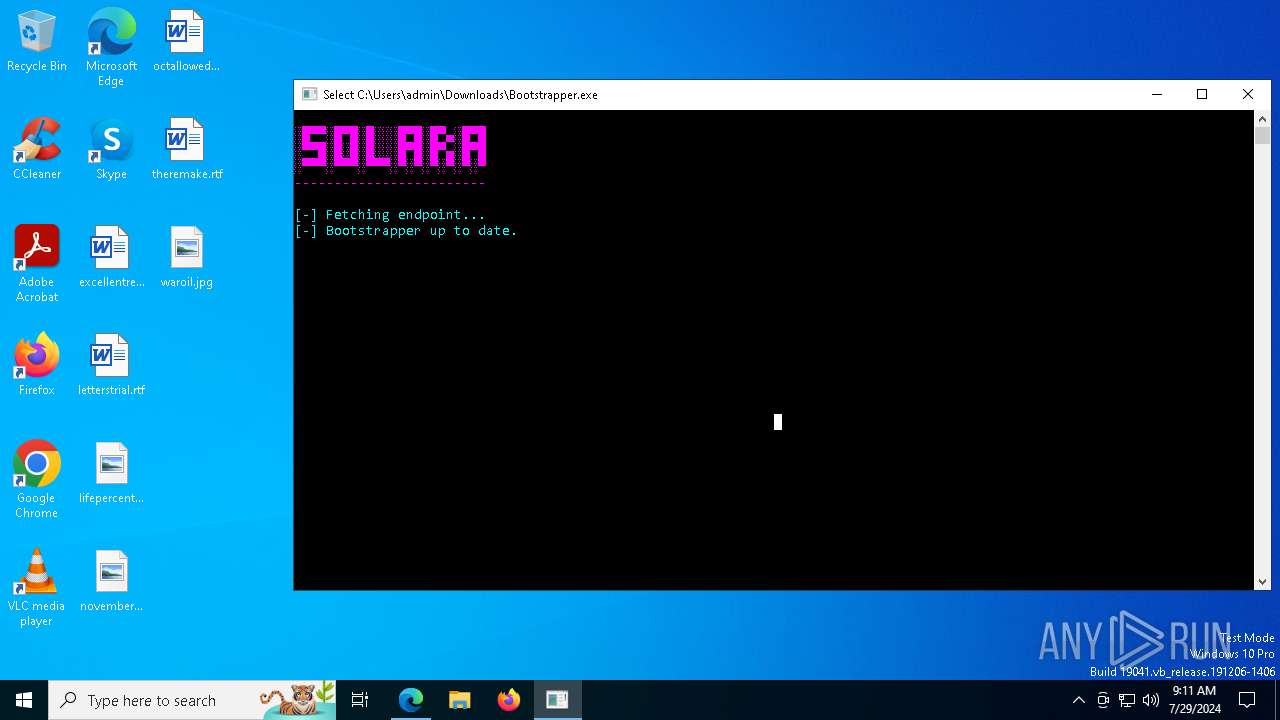This screenshot has width=1280, height=720.
Task: Show hidden system tray icons
Action: point(1078,700)
